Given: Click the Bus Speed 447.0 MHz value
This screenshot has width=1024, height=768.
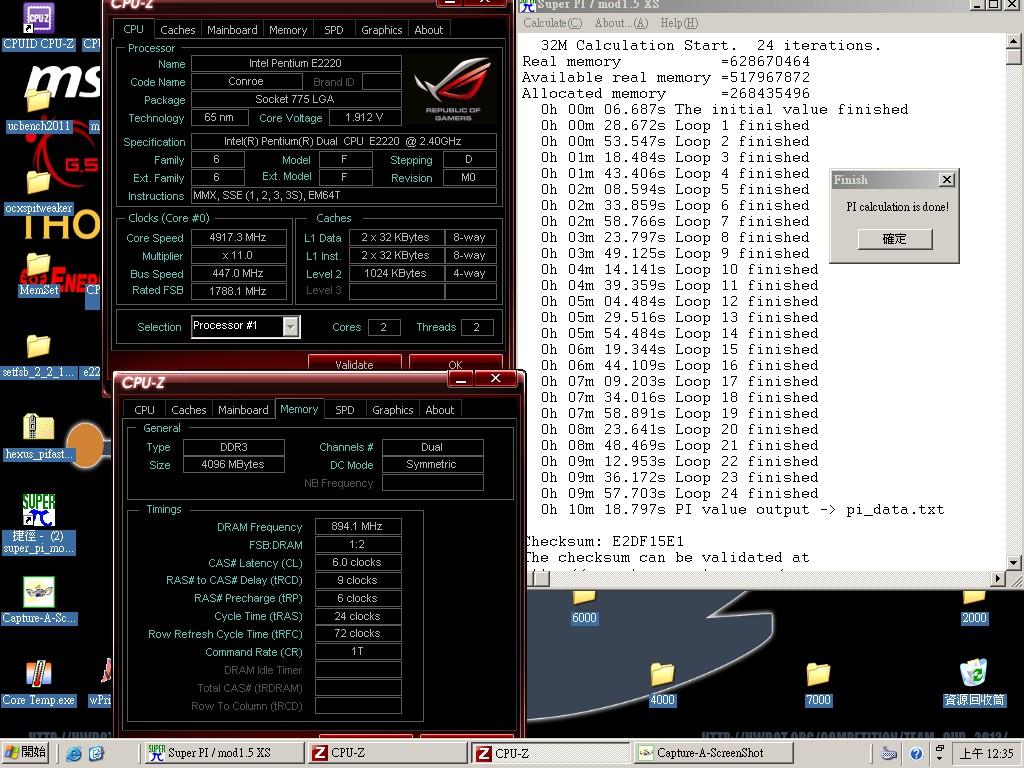Looking at the screenshot, I should (x=238, y=274).
